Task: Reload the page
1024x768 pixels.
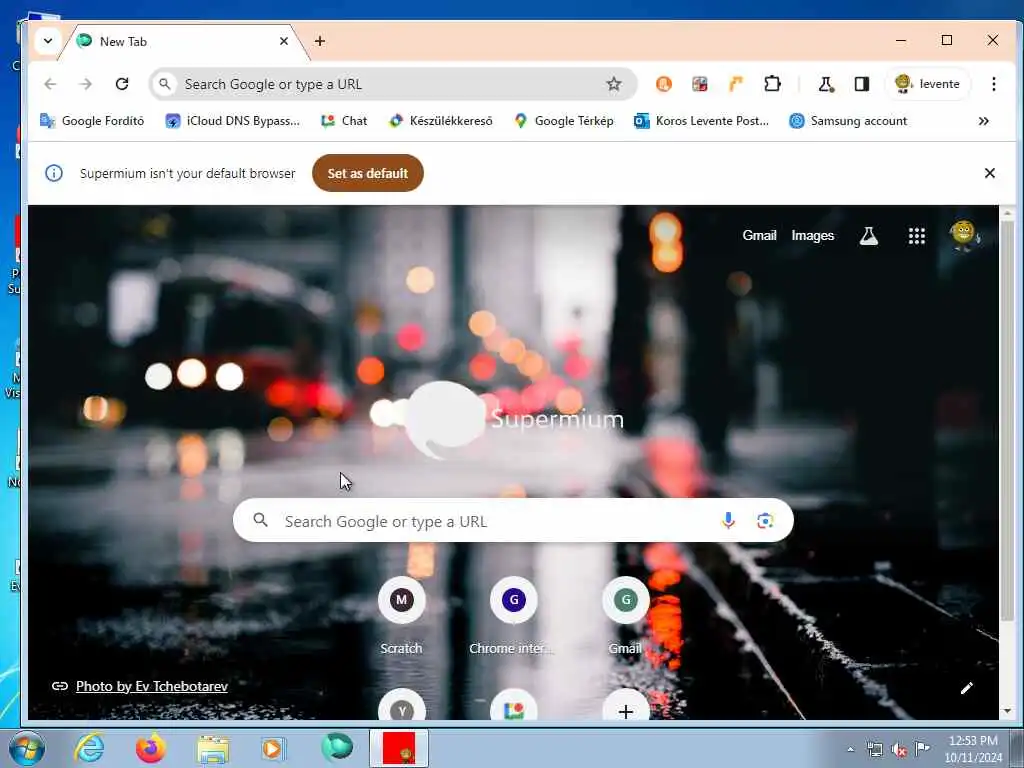Action: [122, 84]
